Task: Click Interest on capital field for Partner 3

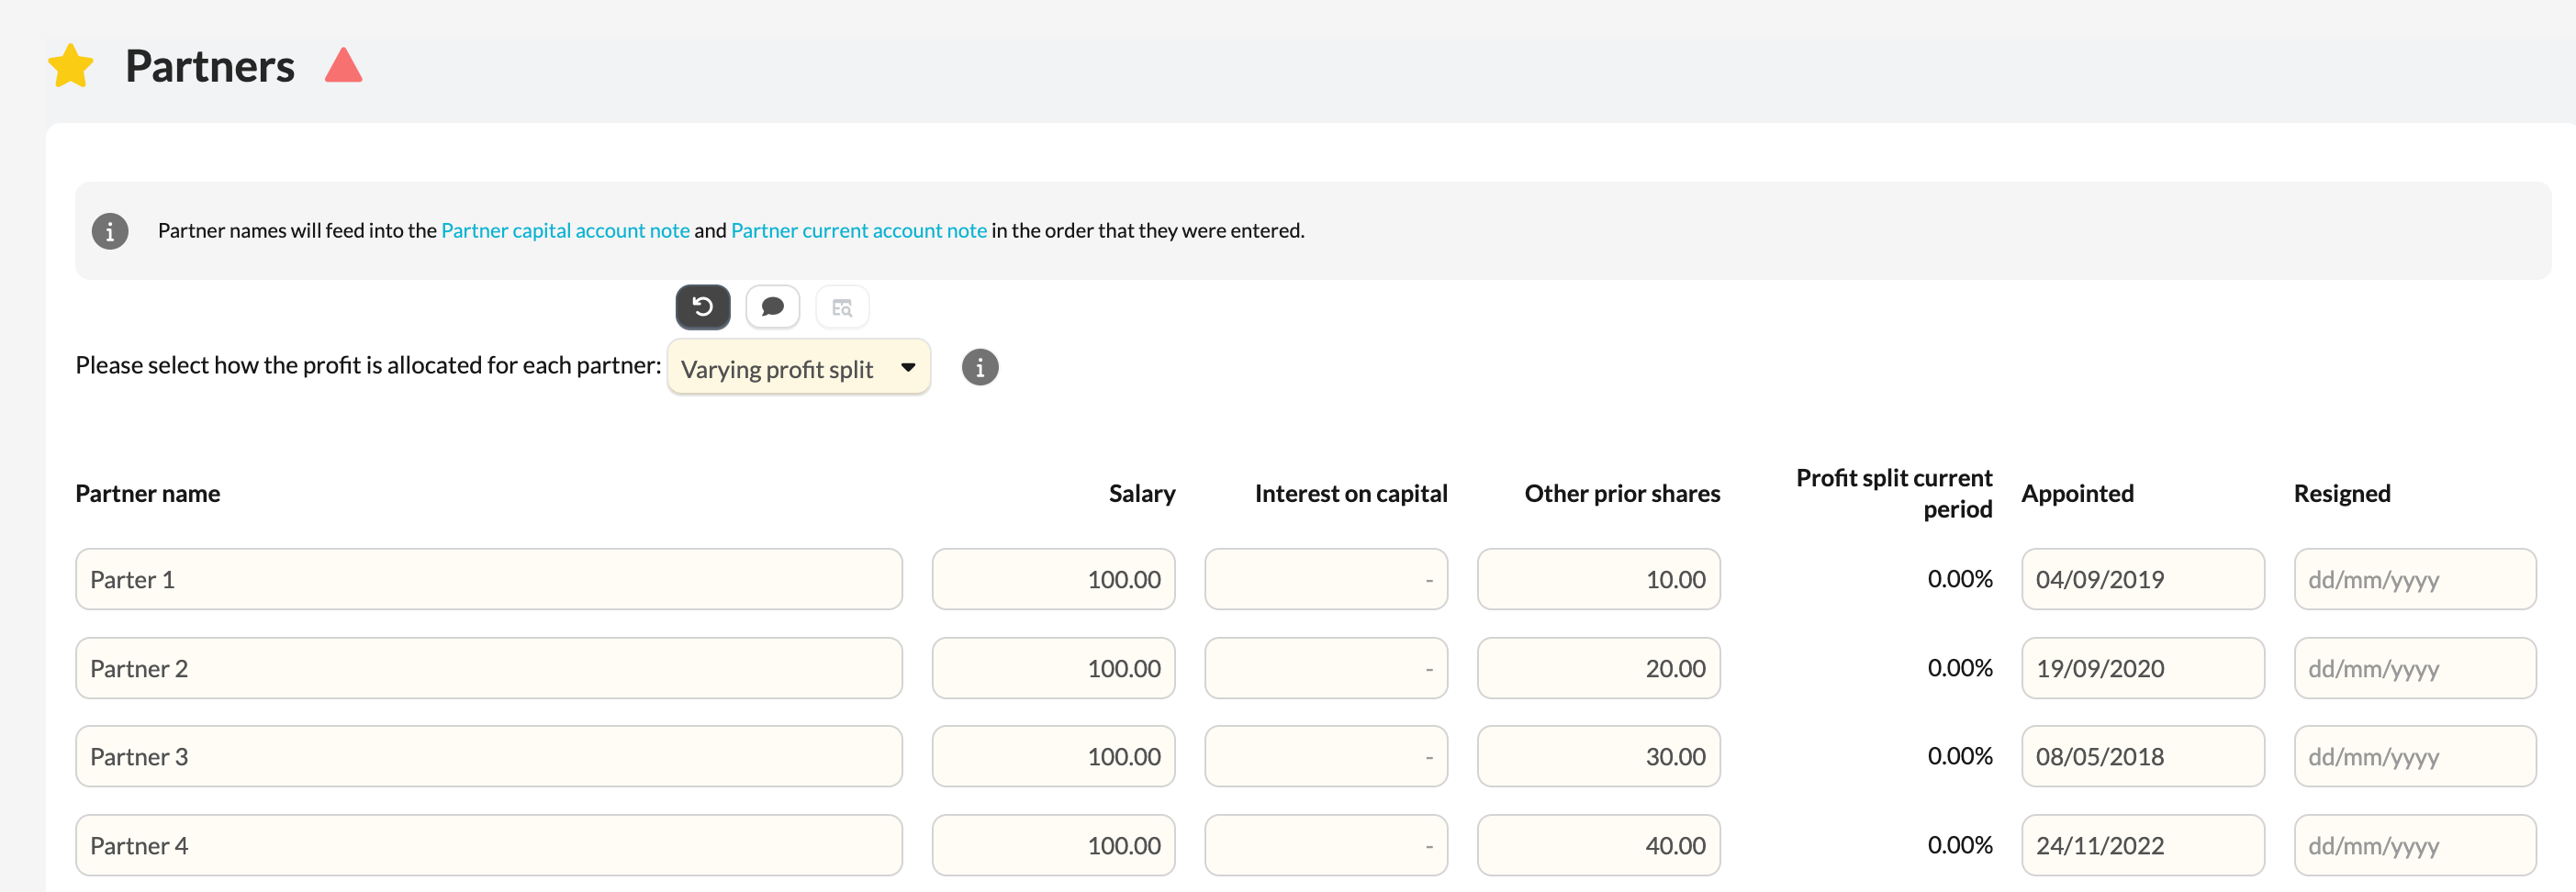Action: point(1326,756)
